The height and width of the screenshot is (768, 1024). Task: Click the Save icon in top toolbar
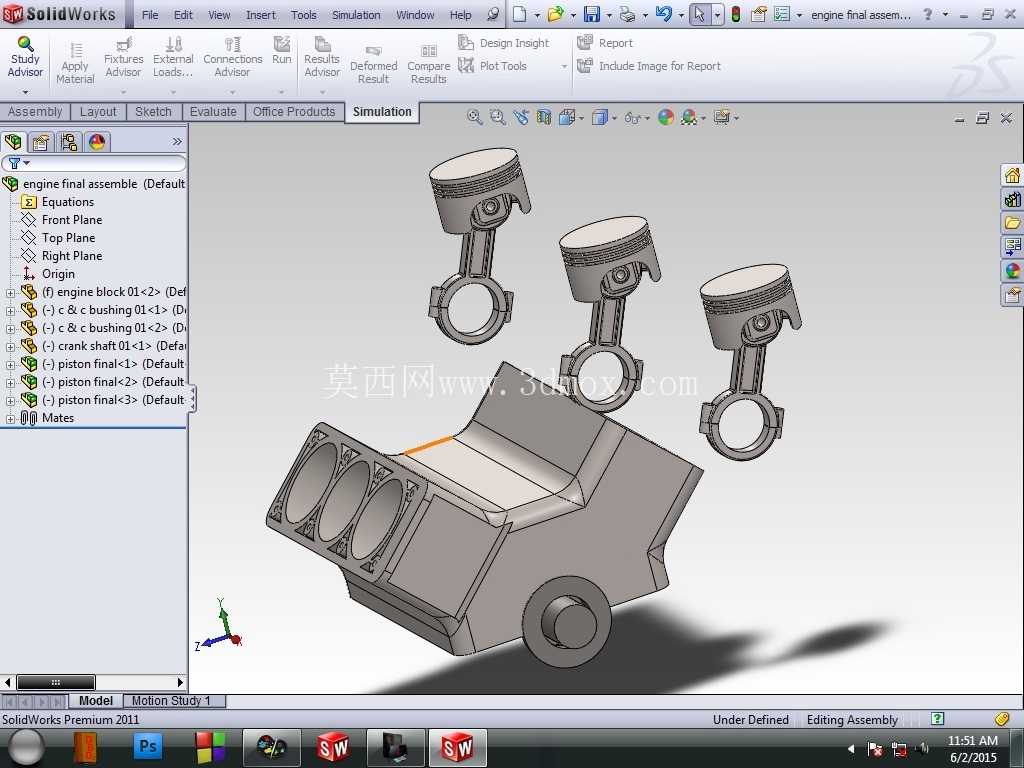(x=592, y=14)
